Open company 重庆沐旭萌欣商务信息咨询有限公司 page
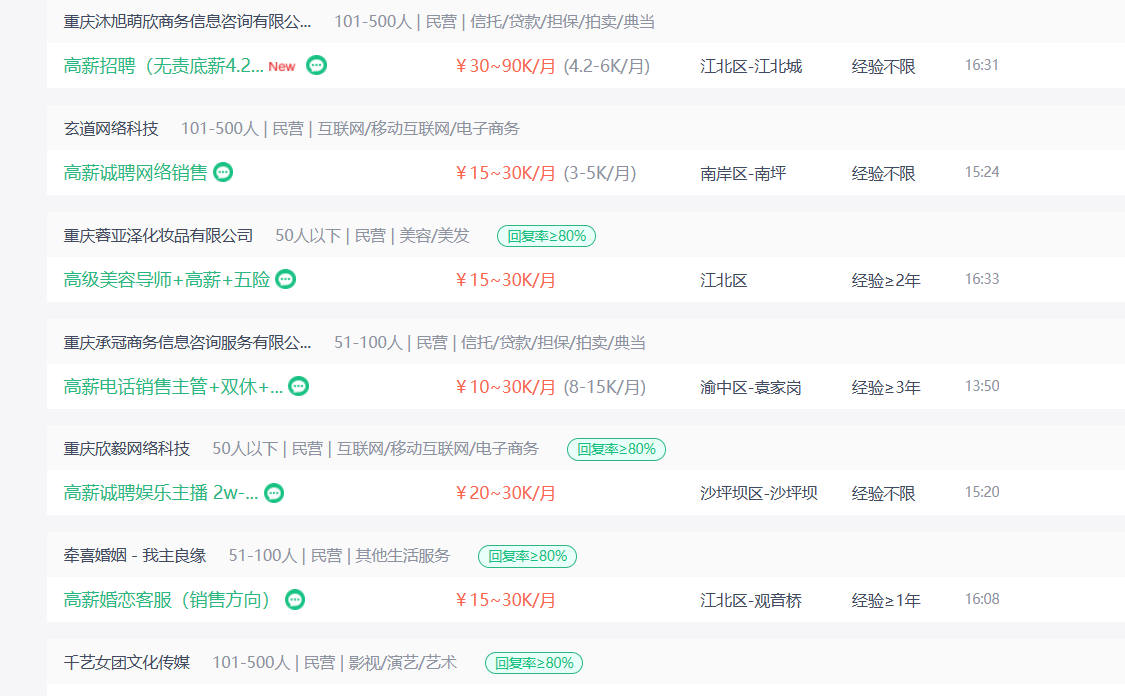 pyautogui.click(x=187, y=22)
